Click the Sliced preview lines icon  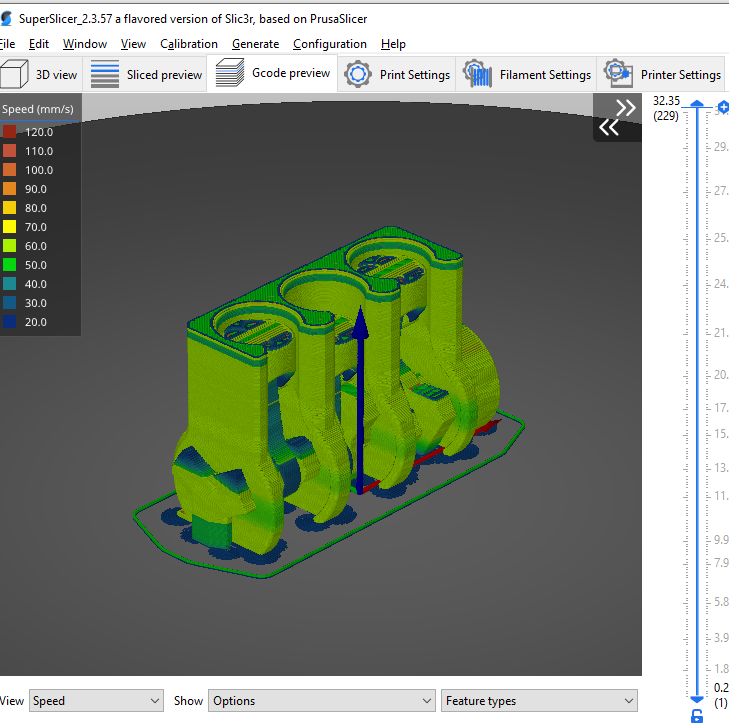click(x=105, y=74)
